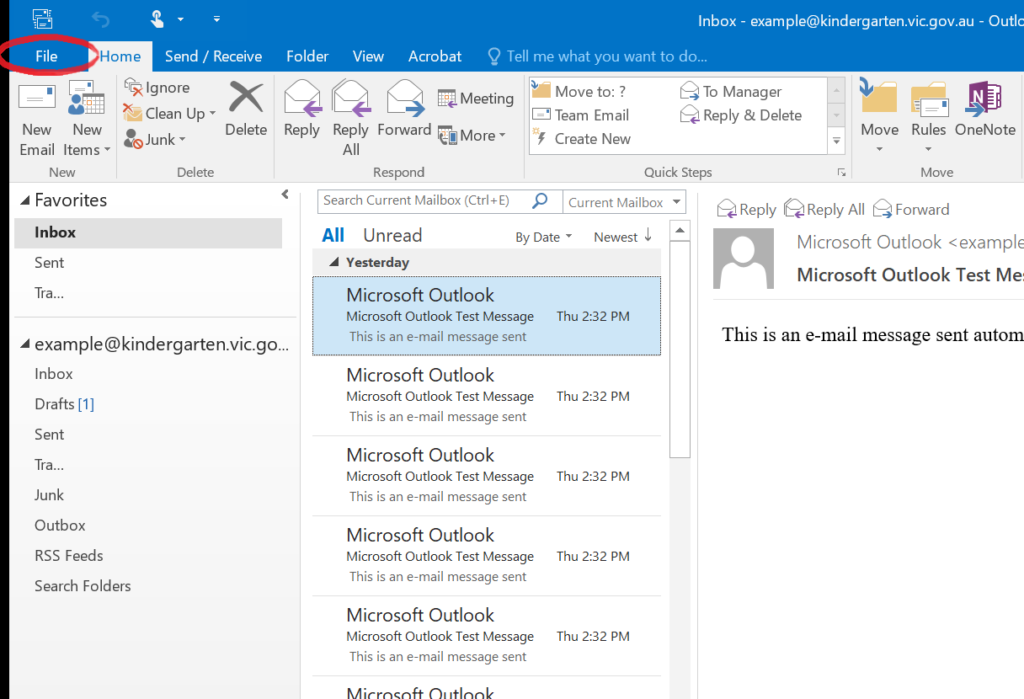Click the Reply All icon in the ribbon
Screen dimensions: 1024x699
(351, 98)
